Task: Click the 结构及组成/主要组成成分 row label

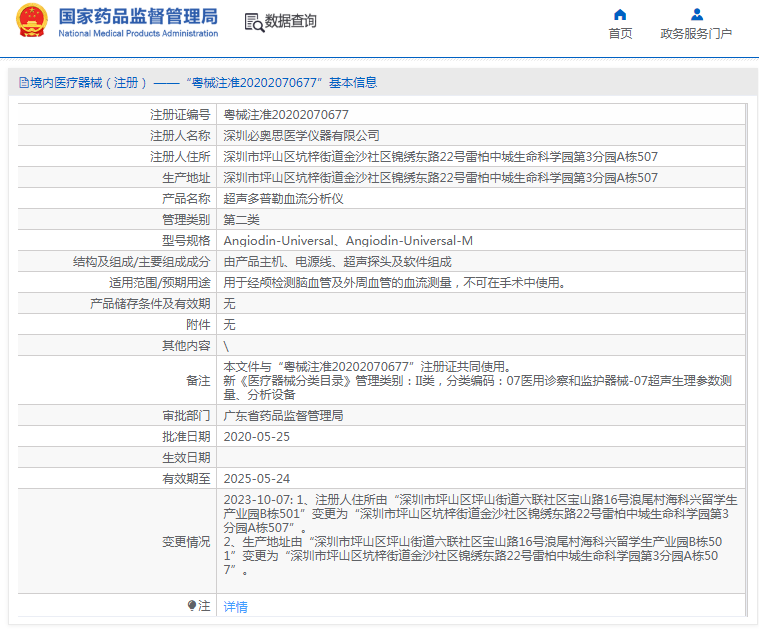Action: [141, 262]
